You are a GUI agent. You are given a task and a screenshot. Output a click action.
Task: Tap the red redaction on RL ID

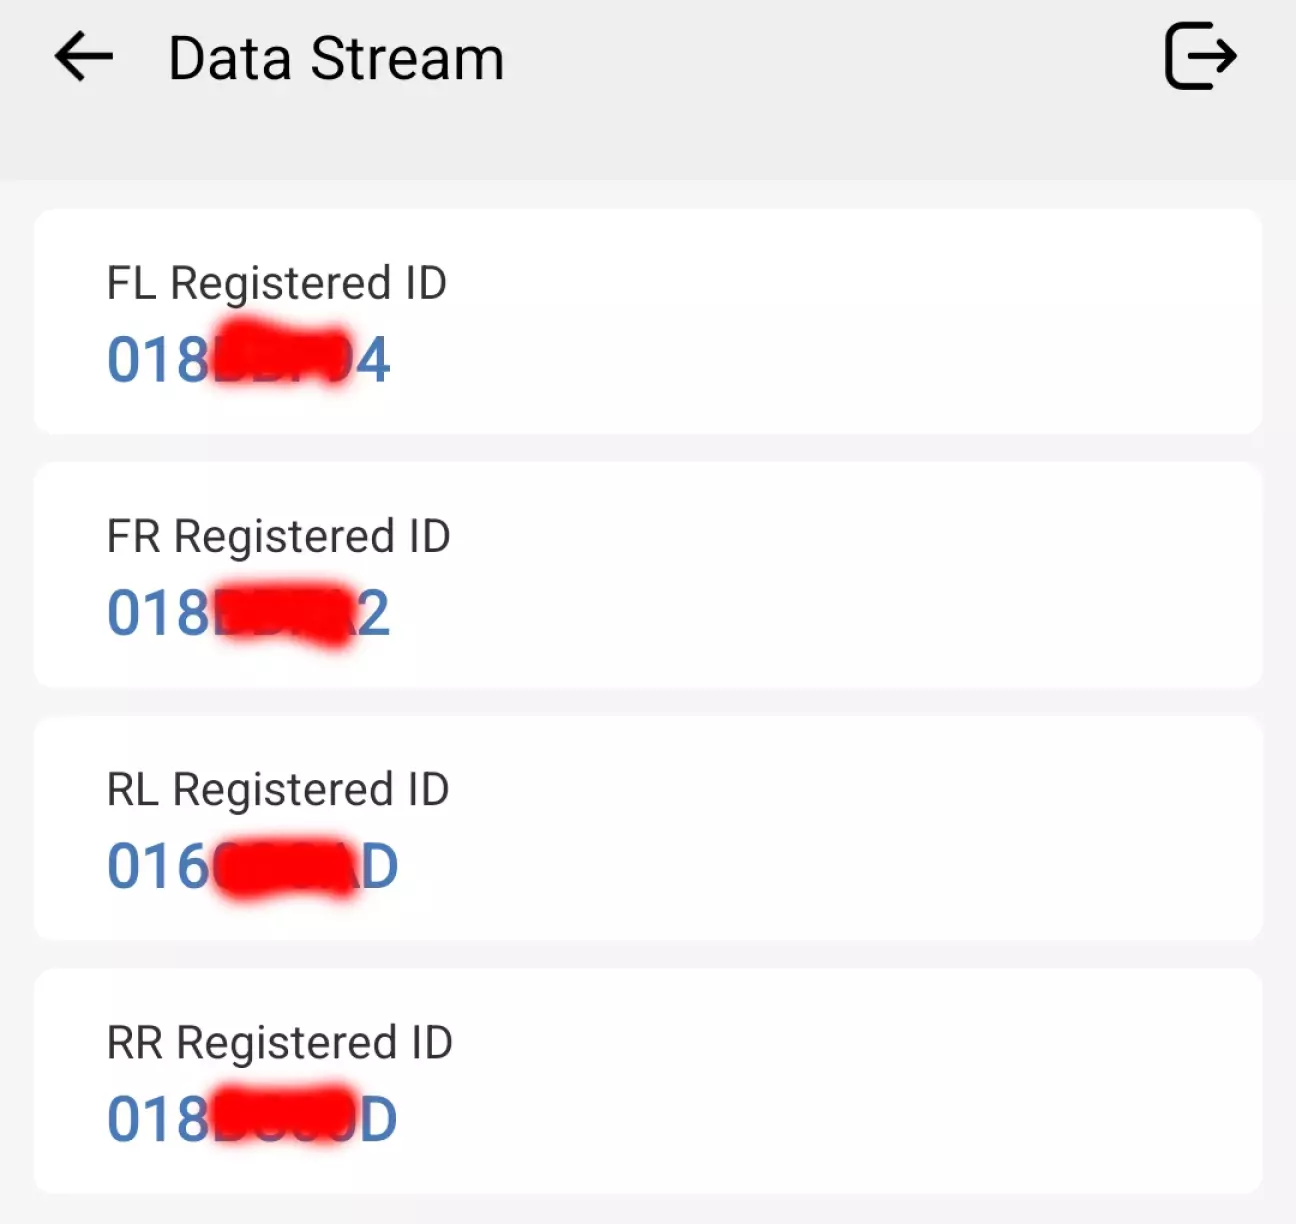[x=285, y=866]
